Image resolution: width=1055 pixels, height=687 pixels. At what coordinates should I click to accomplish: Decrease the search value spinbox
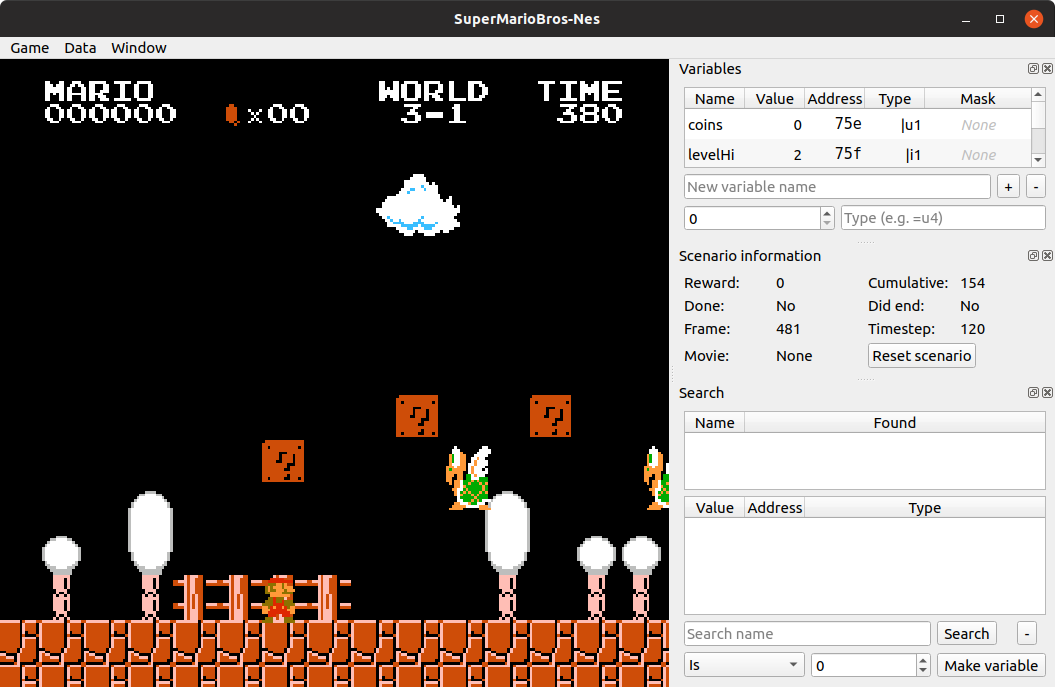923,671
